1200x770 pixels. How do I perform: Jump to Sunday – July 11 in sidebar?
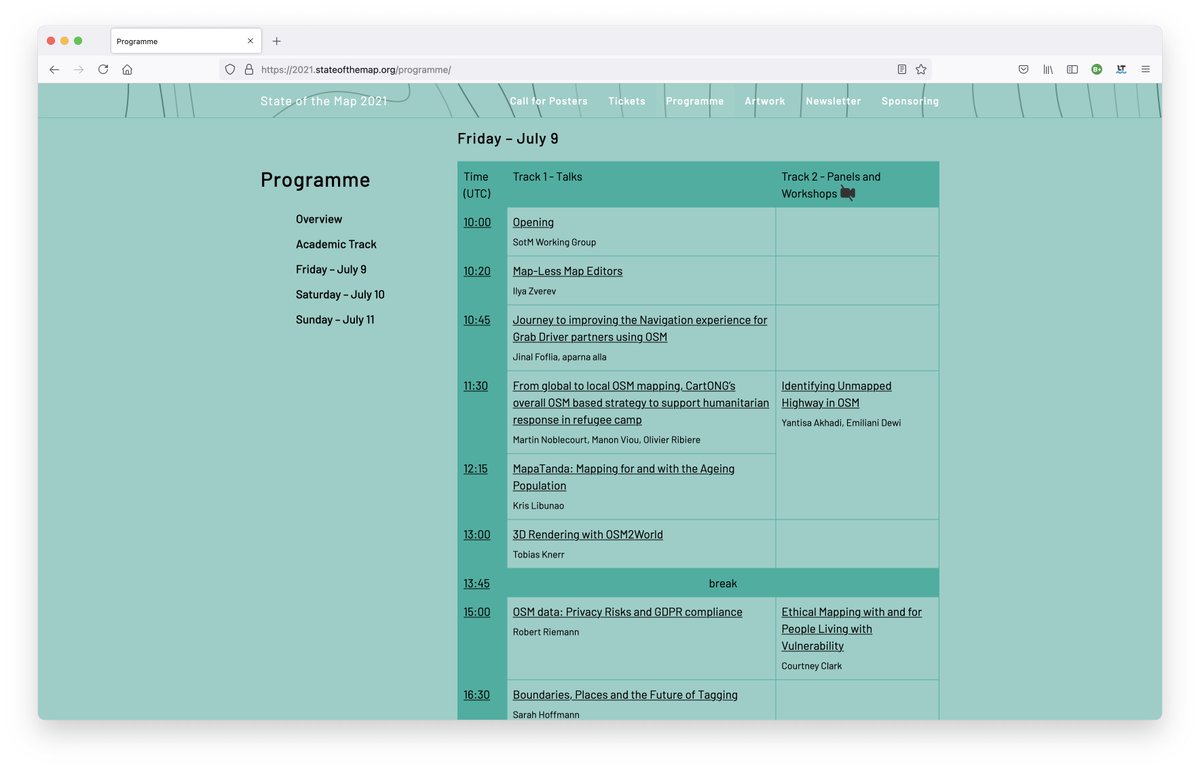(x=335, y=320)
